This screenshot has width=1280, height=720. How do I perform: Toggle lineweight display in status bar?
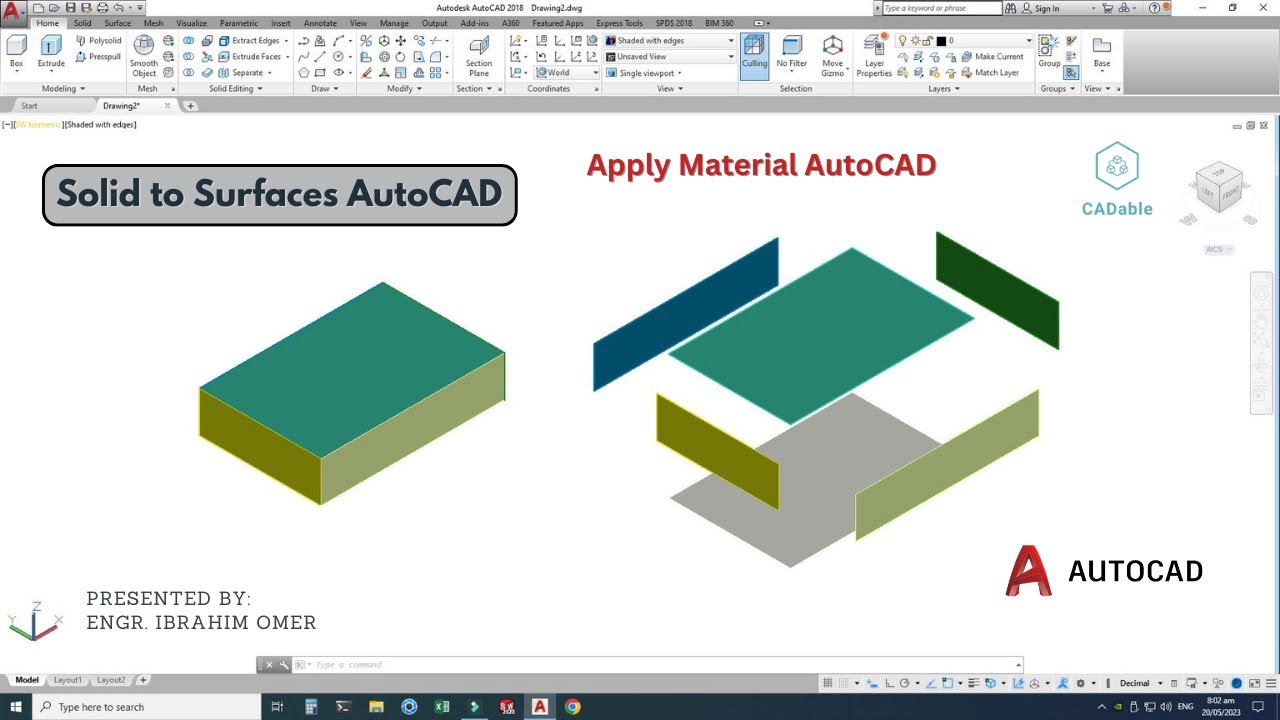tap(974, 683)
